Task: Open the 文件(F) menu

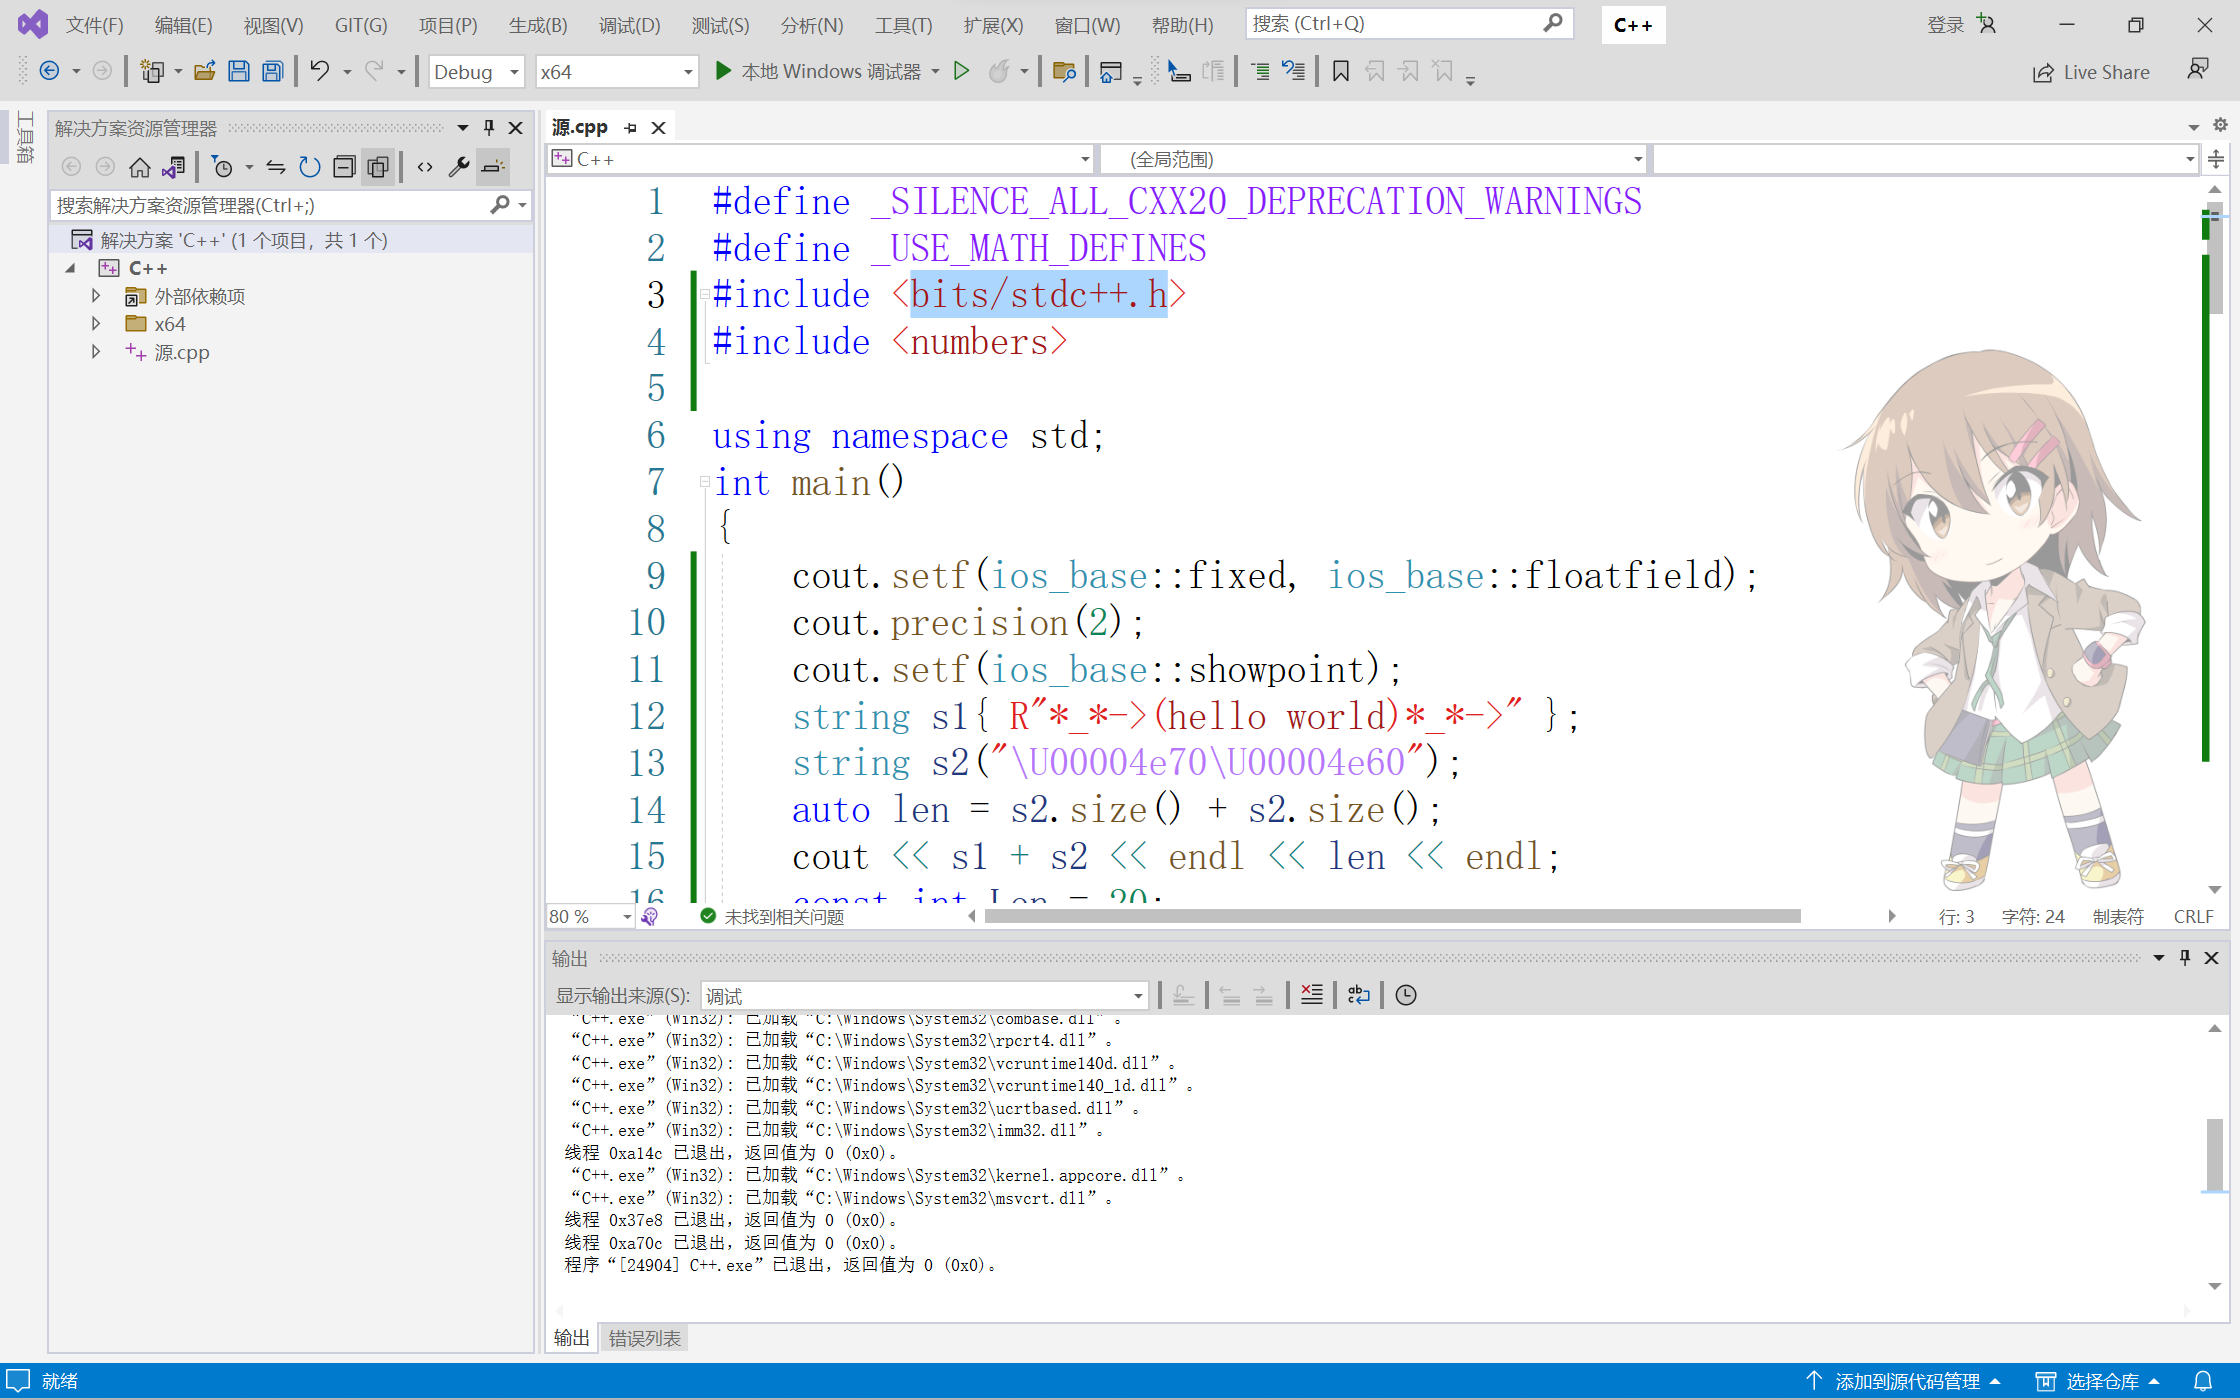Action: click(x=95, y=25)
